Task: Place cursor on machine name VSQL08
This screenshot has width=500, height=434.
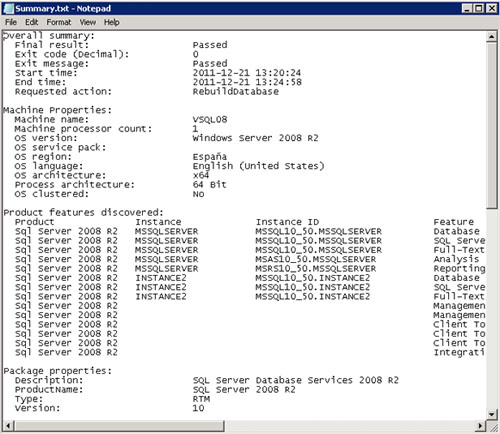Action: point(210,119)
